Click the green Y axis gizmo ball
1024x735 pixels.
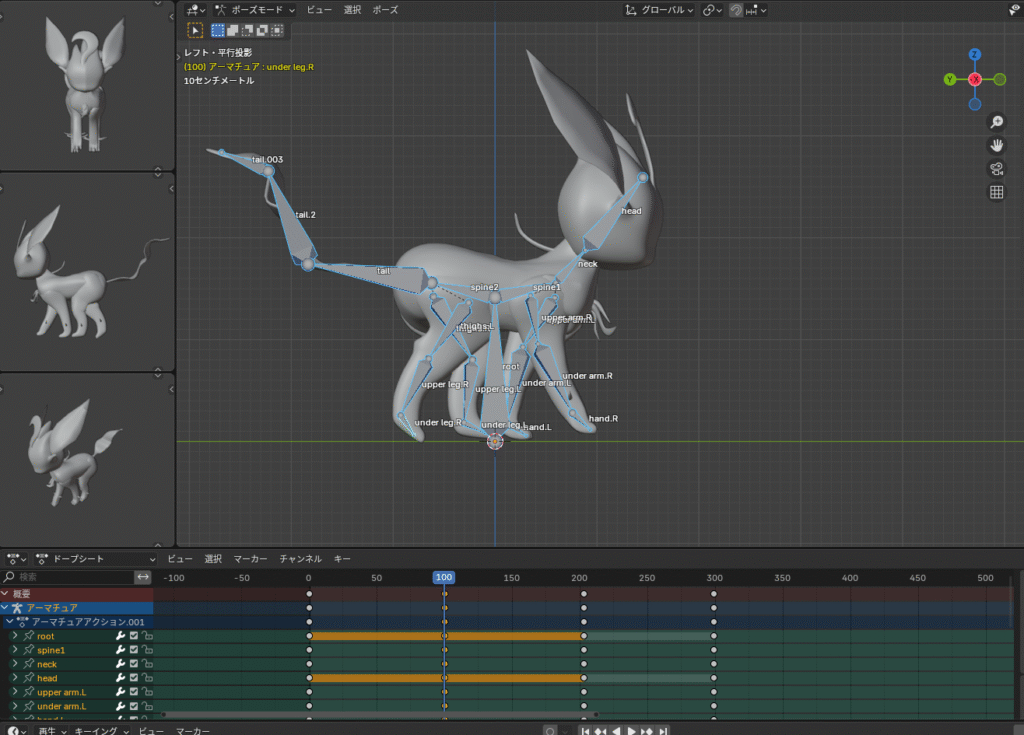click(x=950, y=79)
